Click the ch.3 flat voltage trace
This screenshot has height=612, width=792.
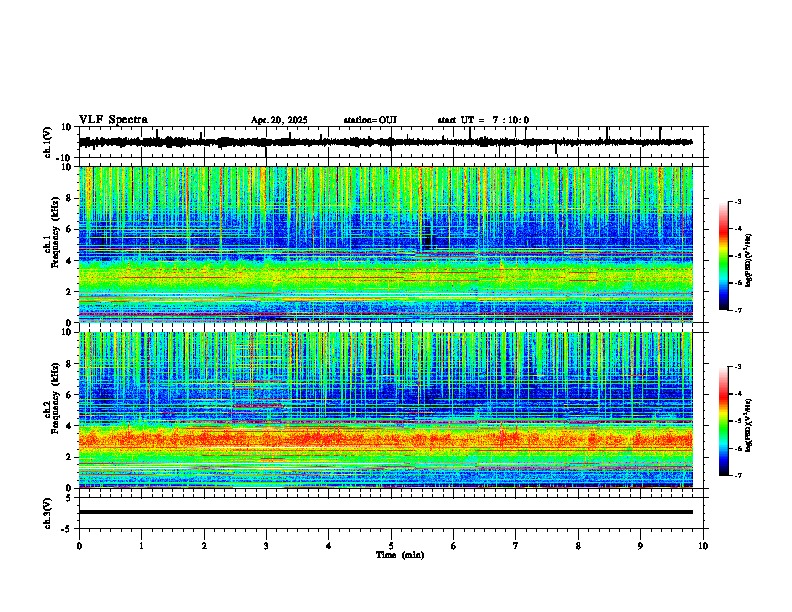(385, 512)
